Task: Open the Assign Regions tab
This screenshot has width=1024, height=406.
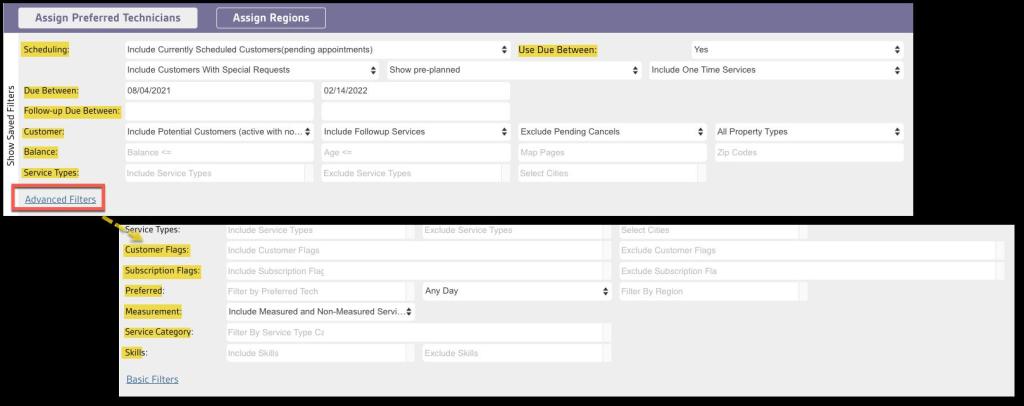Action: 271,18
